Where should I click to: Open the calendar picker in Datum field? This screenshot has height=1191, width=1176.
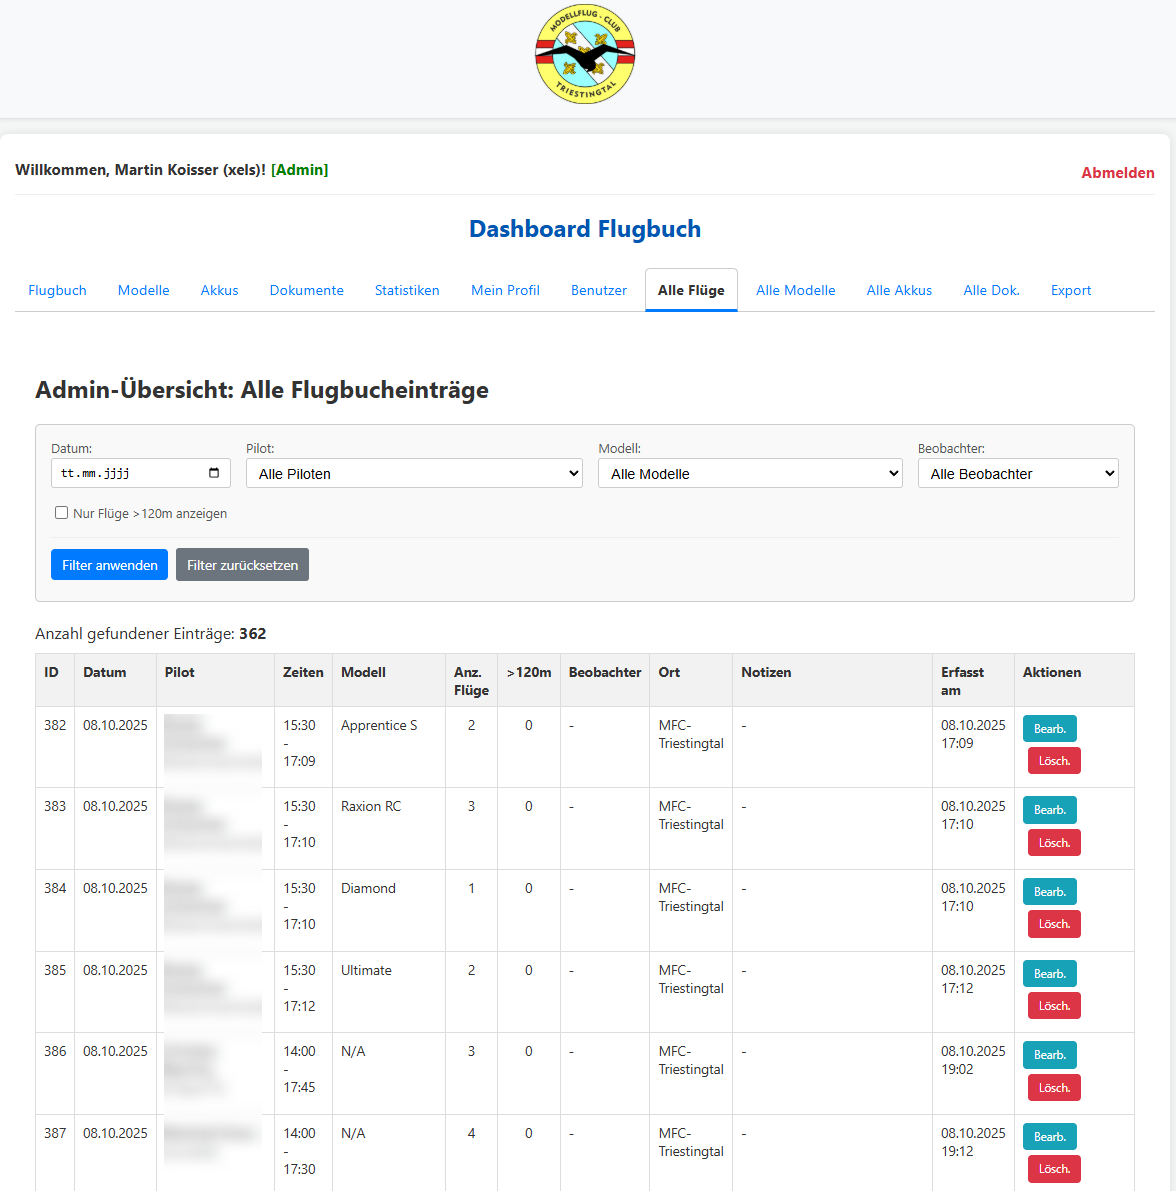click(x=214, y=473)
